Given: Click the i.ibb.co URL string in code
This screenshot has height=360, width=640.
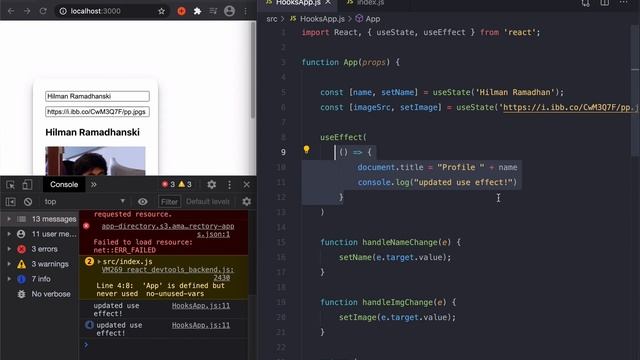Looking at the screenshot, I should (x=571, y=107).
